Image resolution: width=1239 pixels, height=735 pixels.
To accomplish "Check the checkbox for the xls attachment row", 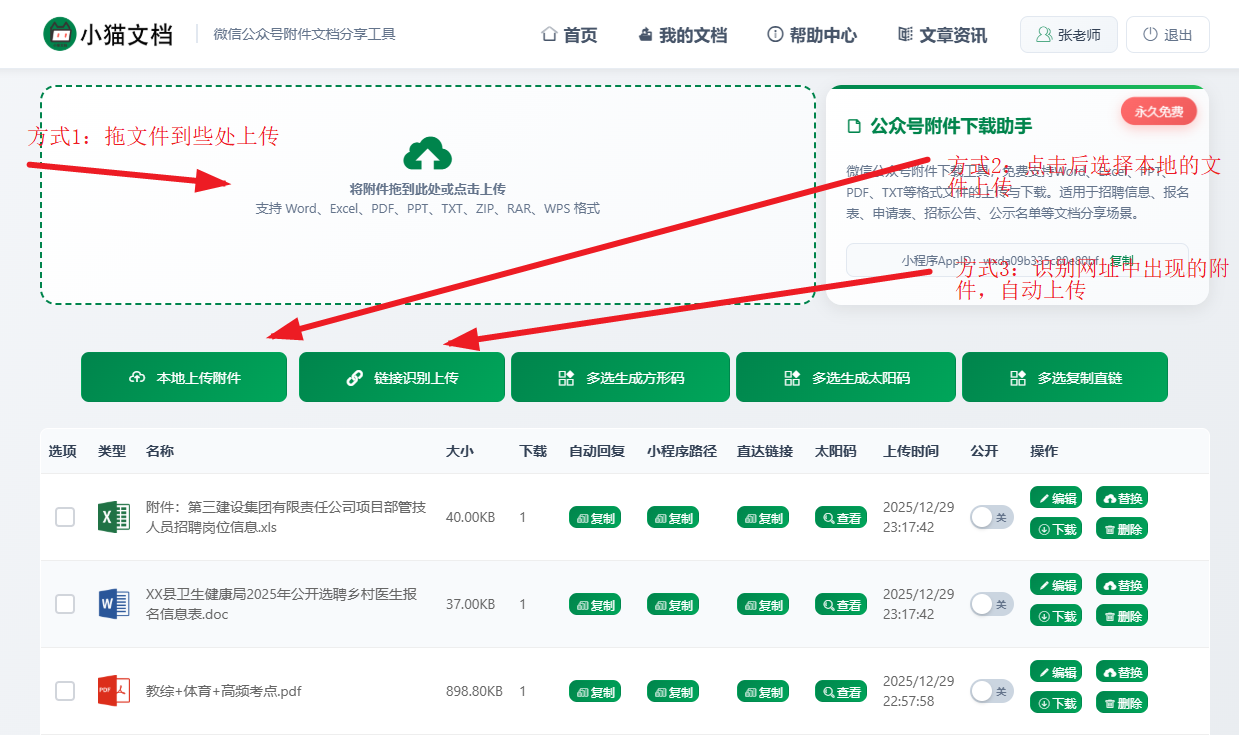I will (65, 517).
